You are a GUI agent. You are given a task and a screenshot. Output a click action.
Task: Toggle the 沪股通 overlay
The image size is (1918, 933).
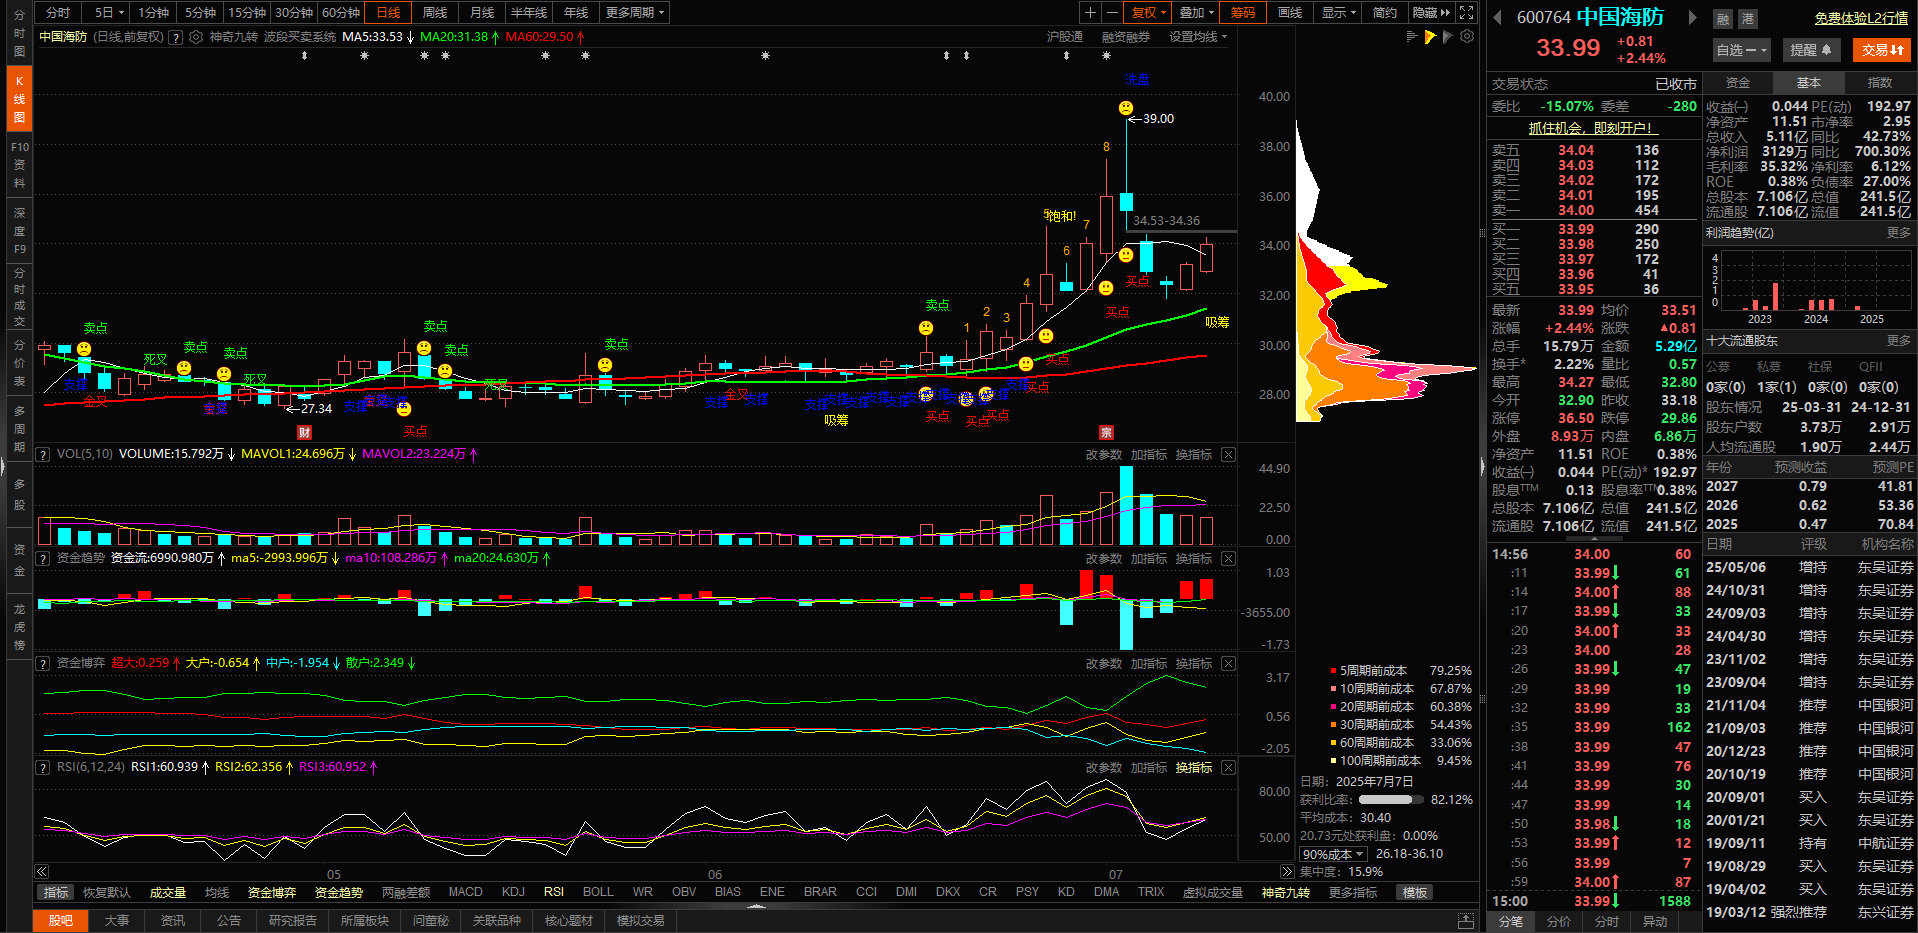(x=1064, y=37)
